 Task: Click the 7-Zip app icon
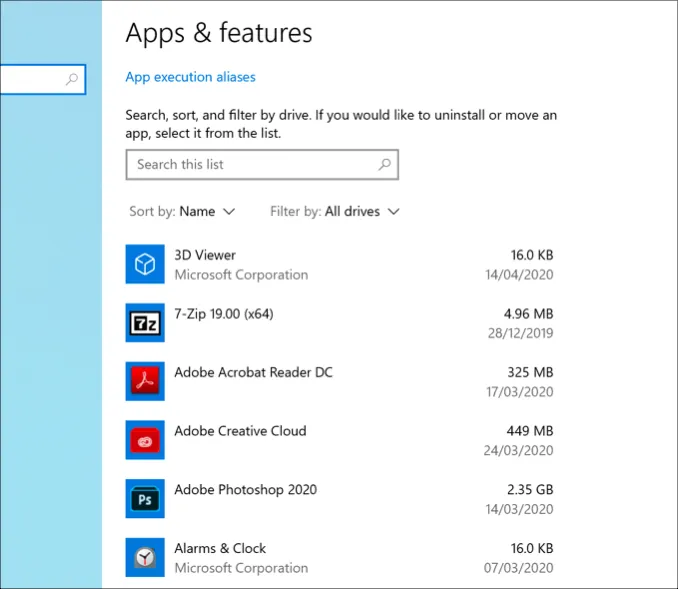coord(145,323)
